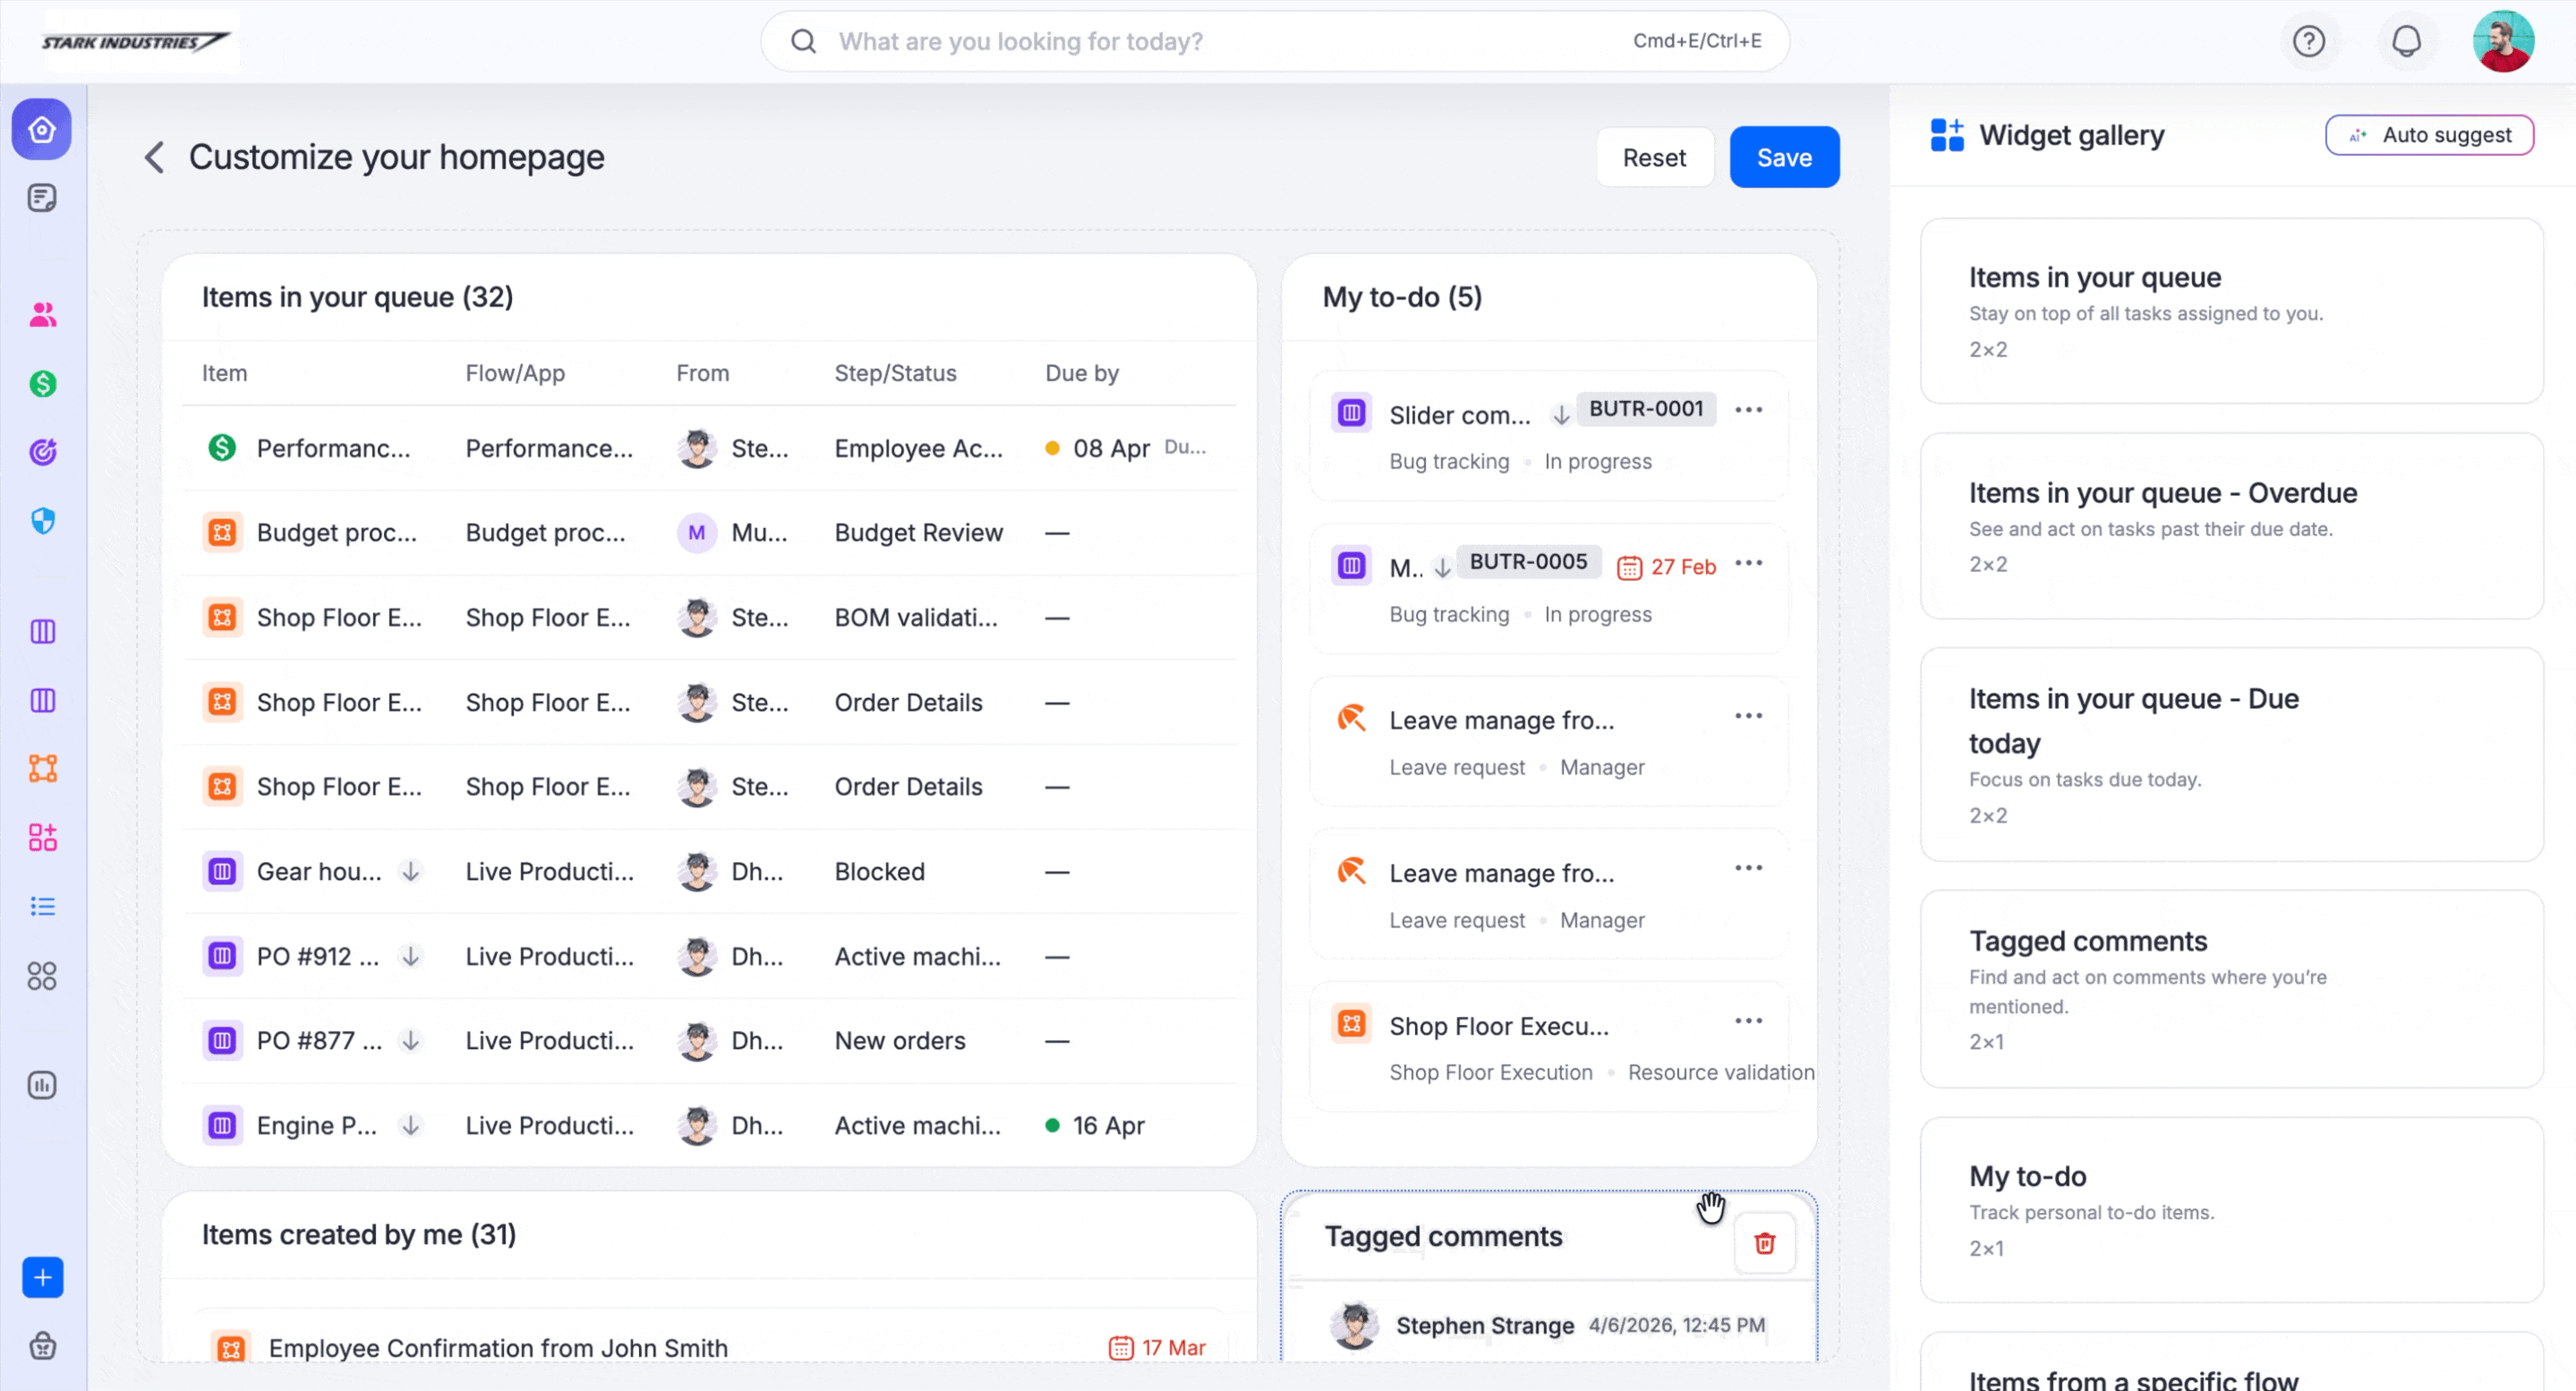Click the Reset button
2576x1391 pixels.
[1653, 157]
